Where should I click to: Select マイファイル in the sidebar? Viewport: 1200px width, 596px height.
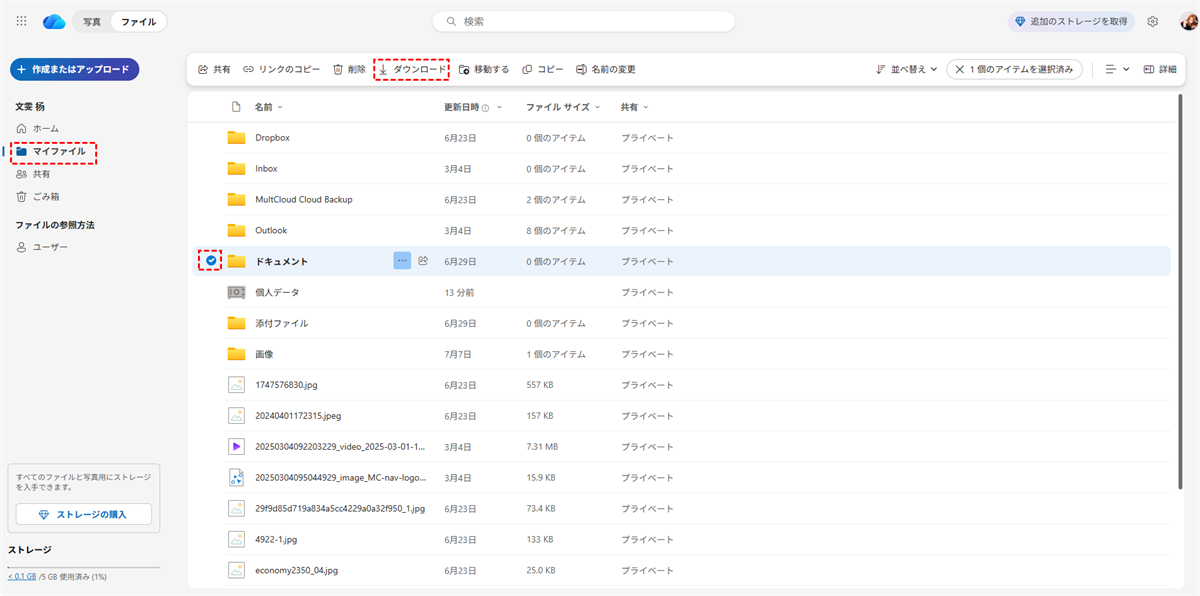point(52,152)
